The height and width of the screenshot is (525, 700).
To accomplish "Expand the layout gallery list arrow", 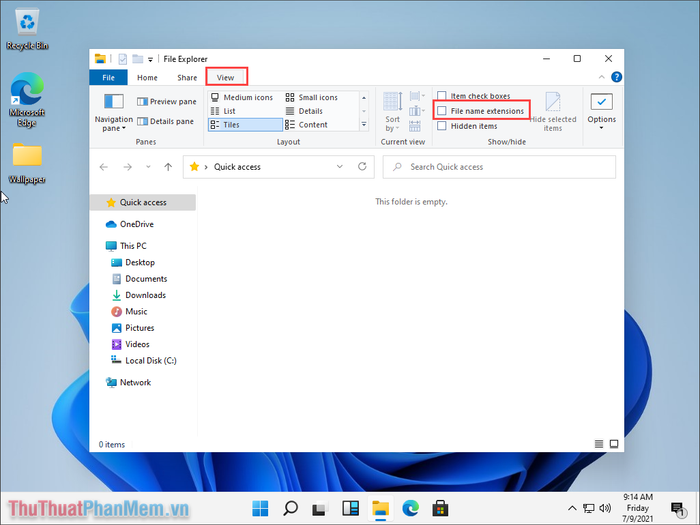I will pos(363,125).
